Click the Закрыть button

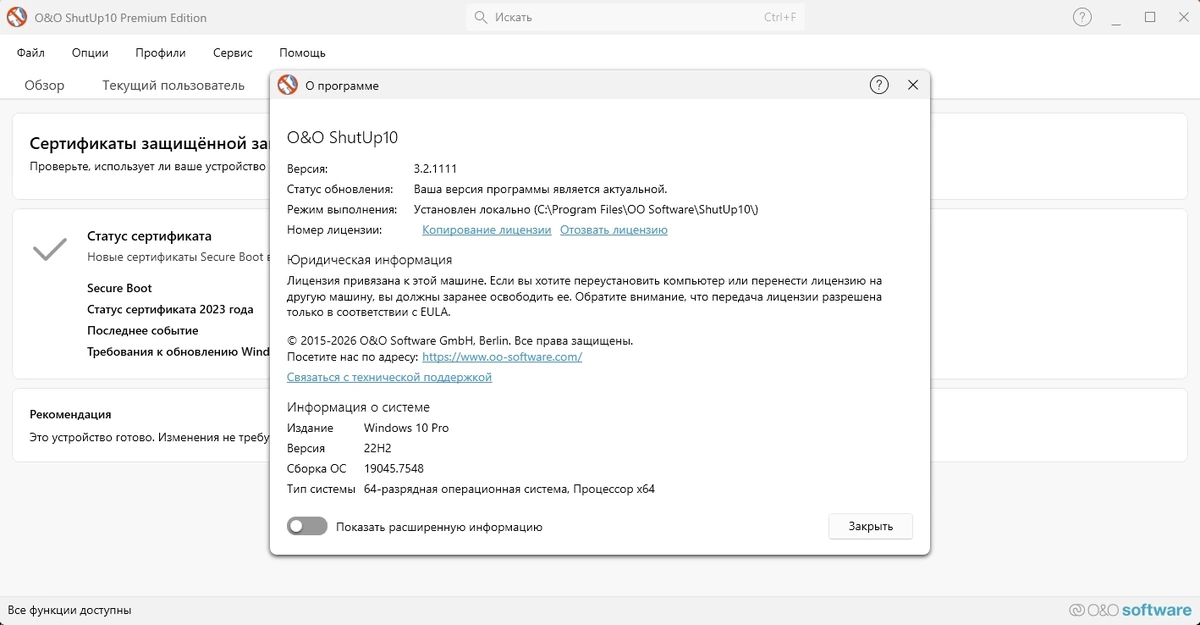pos(871,526)
